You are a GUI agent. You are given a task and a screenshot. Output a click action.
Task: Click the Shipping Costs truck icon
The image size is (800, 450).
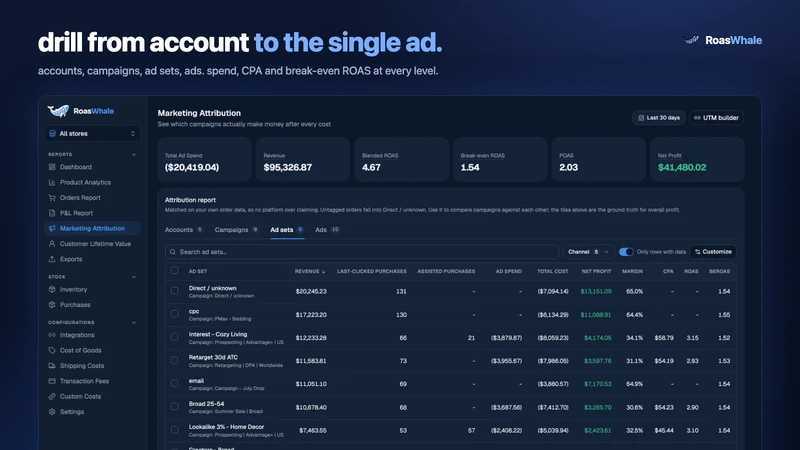point(52,365)
